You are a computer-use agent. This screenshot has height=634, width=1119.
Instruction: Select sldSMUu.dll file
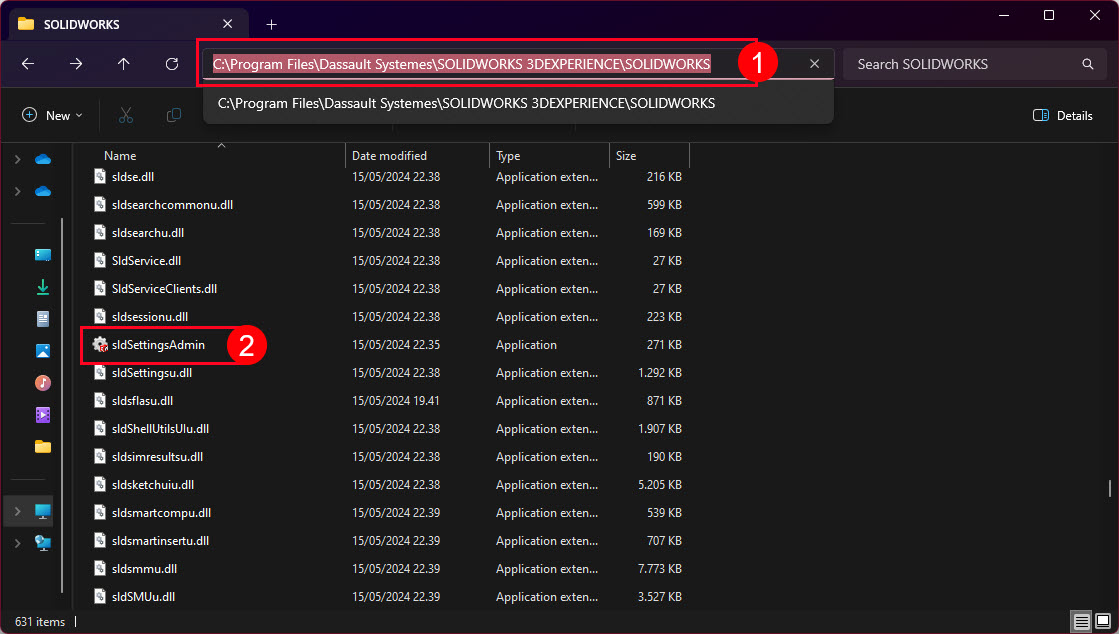tap(143, 597)
